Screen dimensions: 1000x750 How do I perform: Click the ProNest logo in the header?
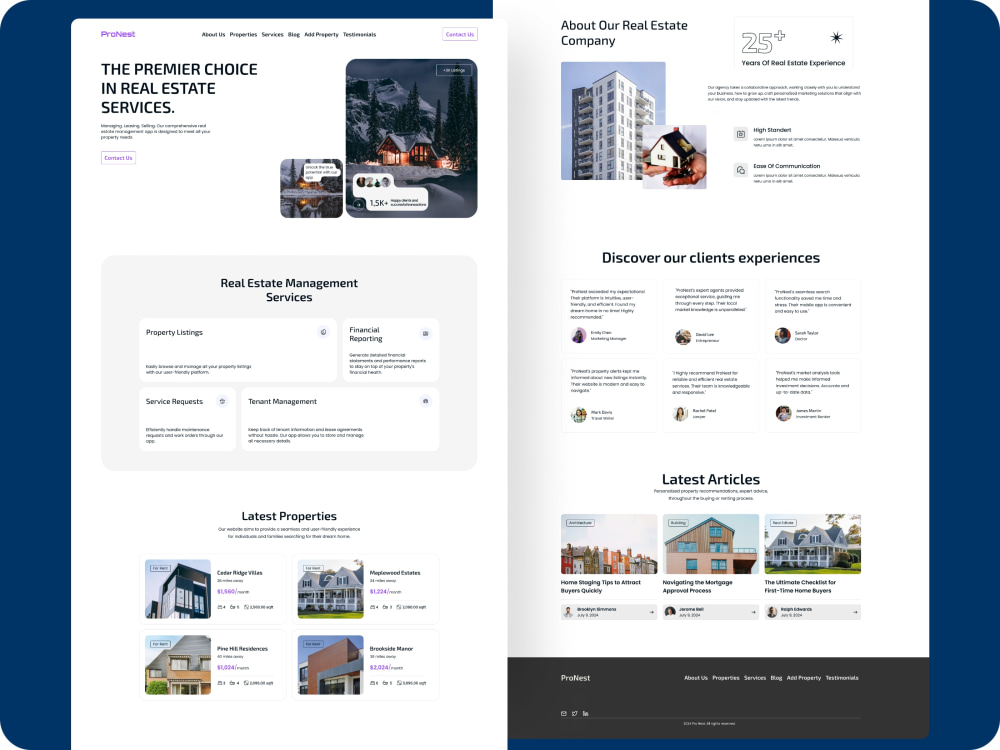coord(118,34)
